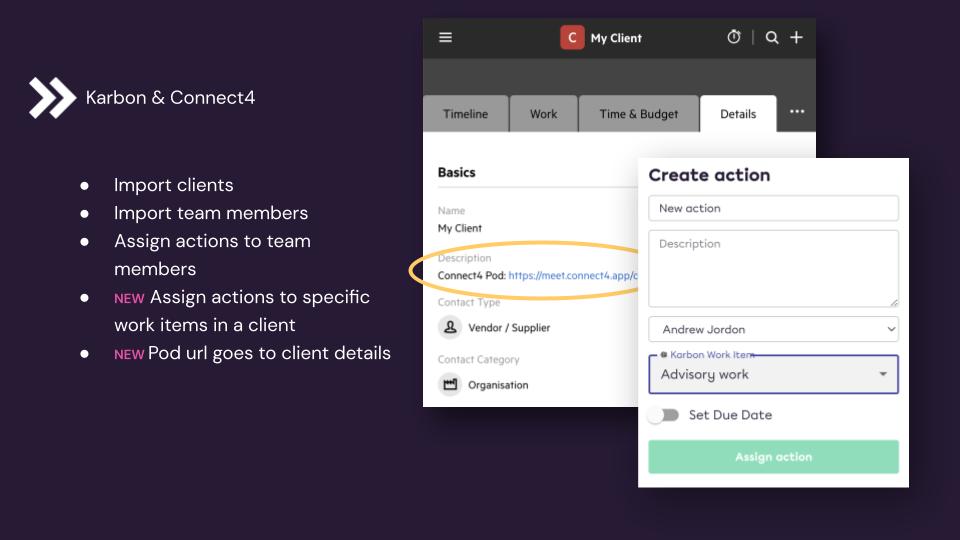This screenshot has height=540, width=960.
Task: Click the Contact Type label
Action: click(x=469, y=302)
